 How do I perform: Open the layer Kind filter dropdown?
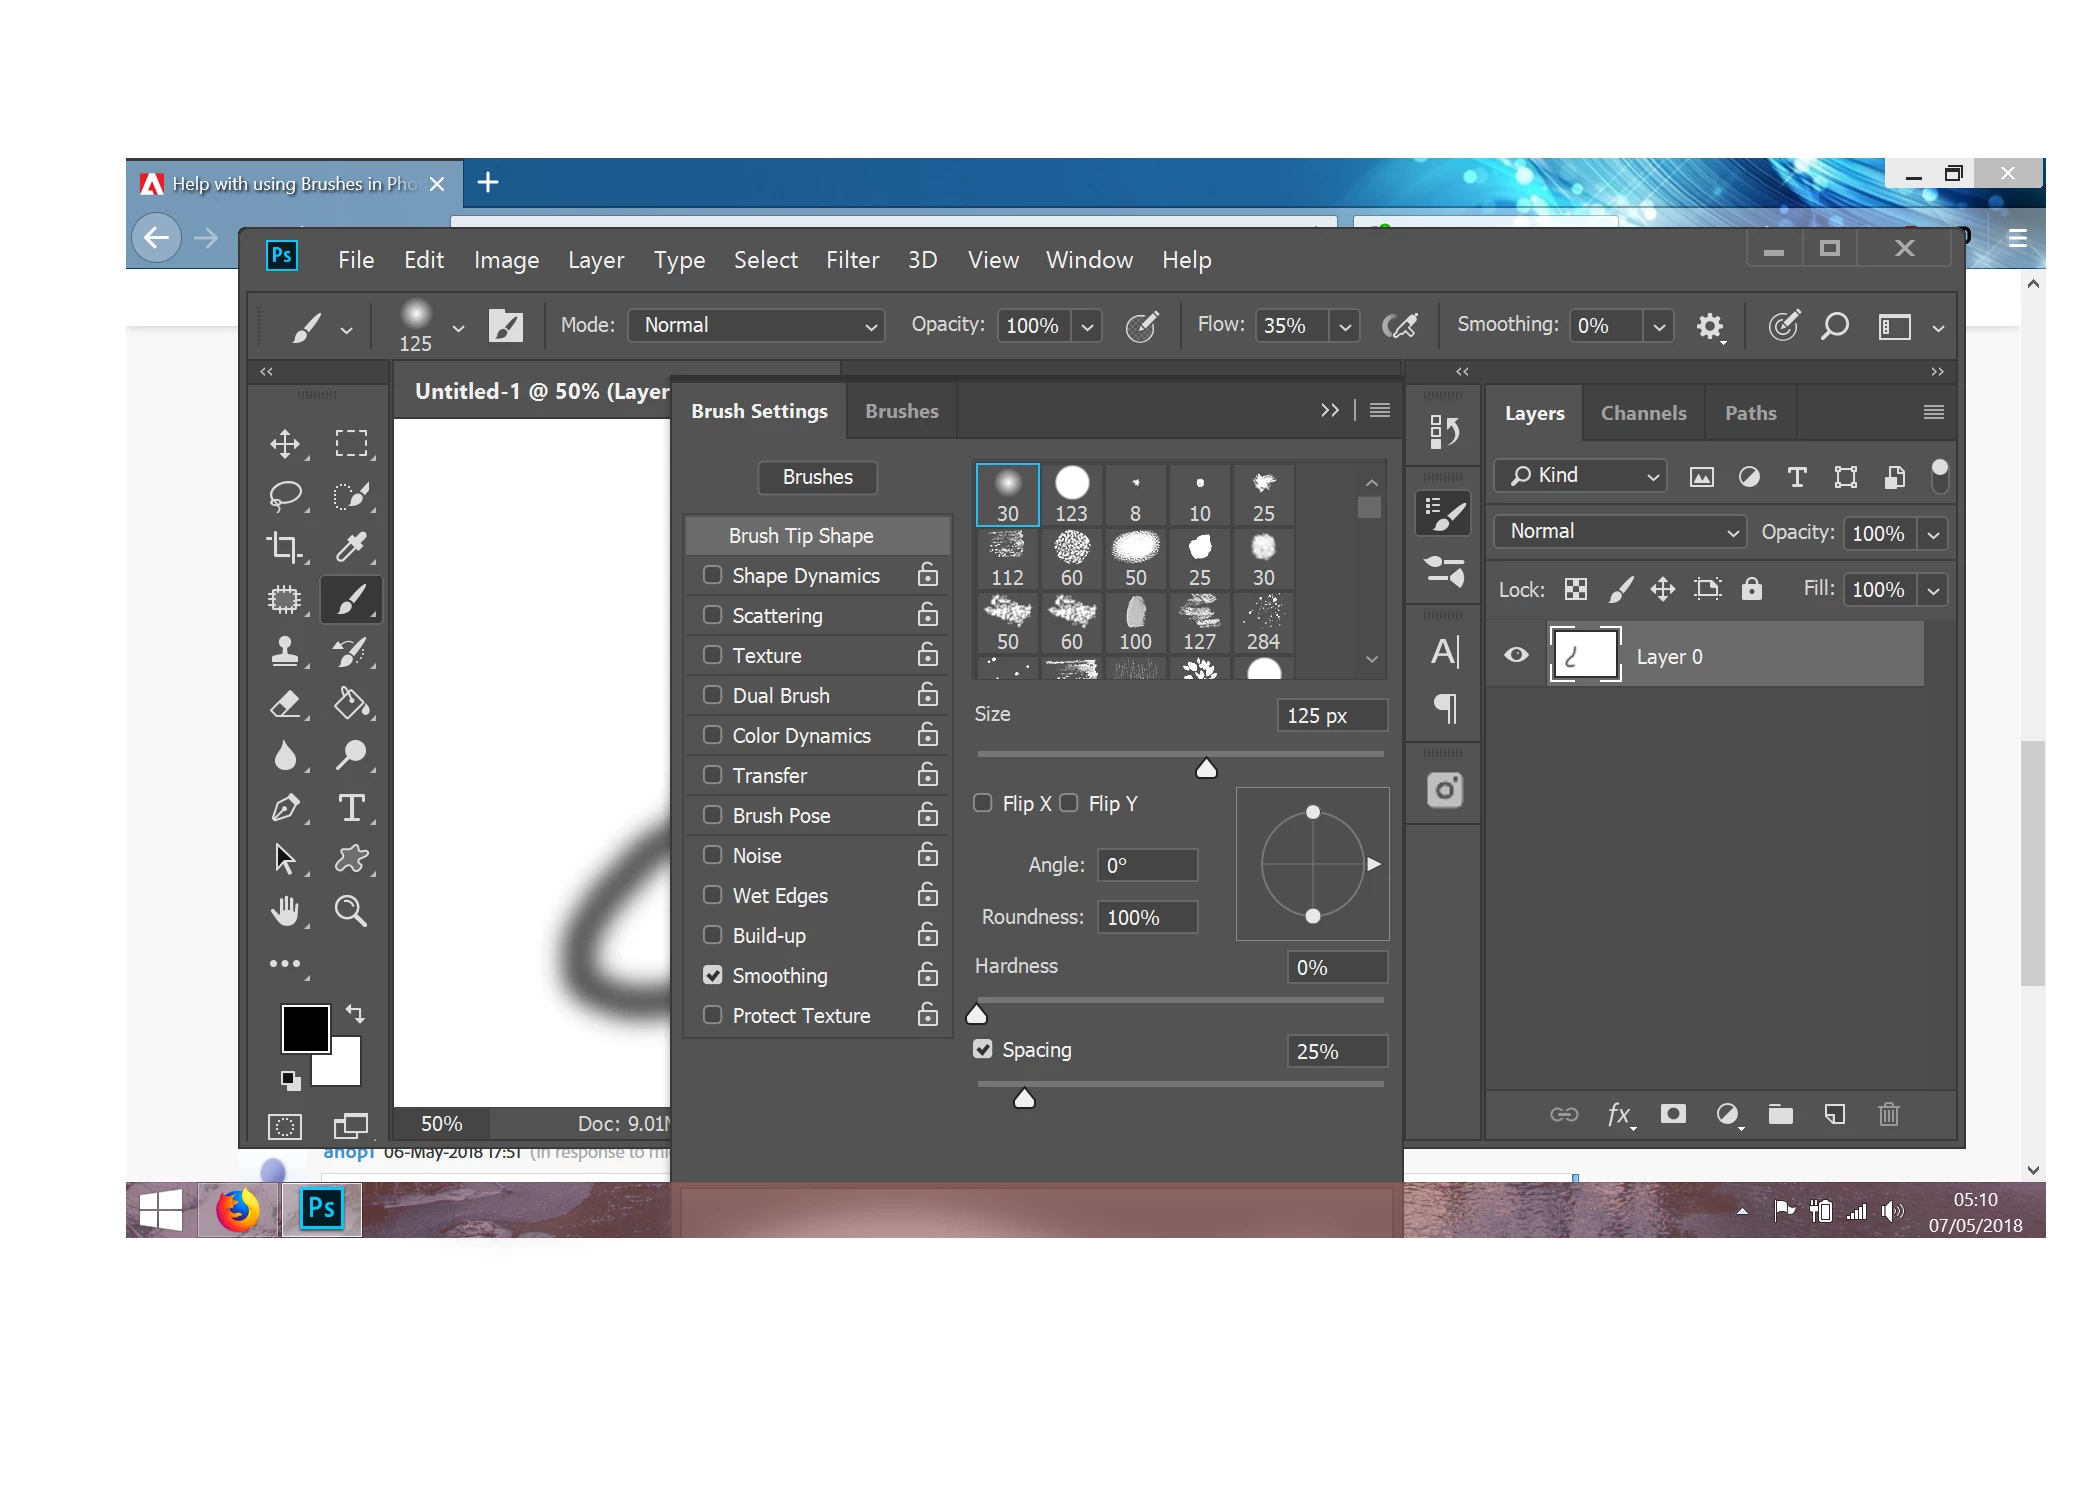[1582, 476]
